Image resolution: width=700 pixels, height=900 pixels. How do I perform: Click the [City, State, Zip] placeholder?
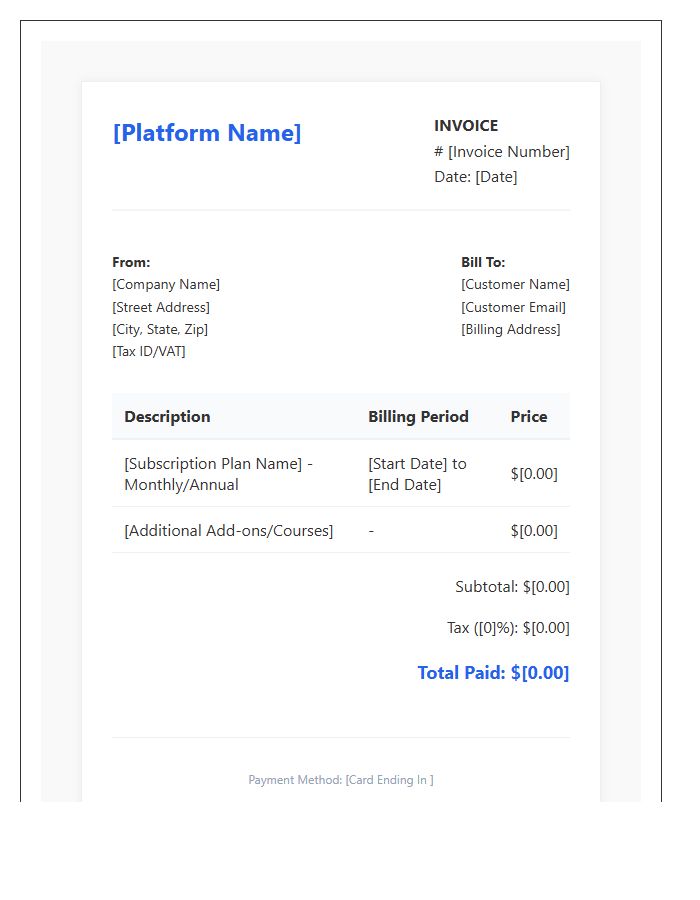160,329
